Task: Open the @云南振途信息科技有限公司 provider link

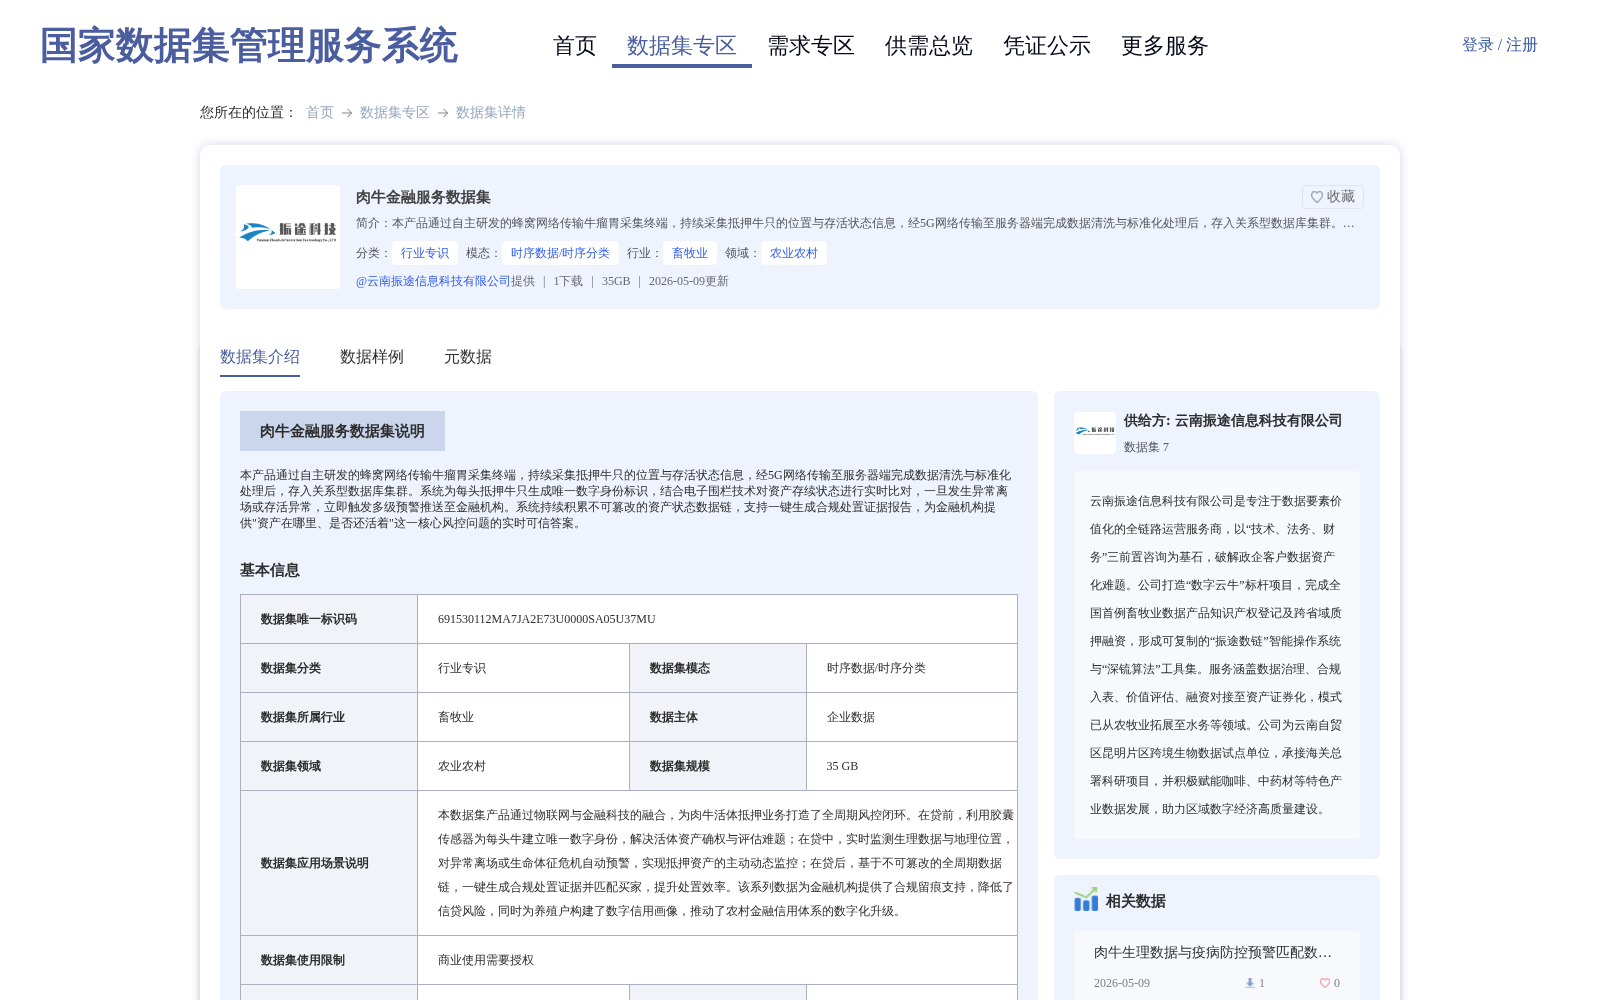Action: pyautogui.click(x=433, y=281)
